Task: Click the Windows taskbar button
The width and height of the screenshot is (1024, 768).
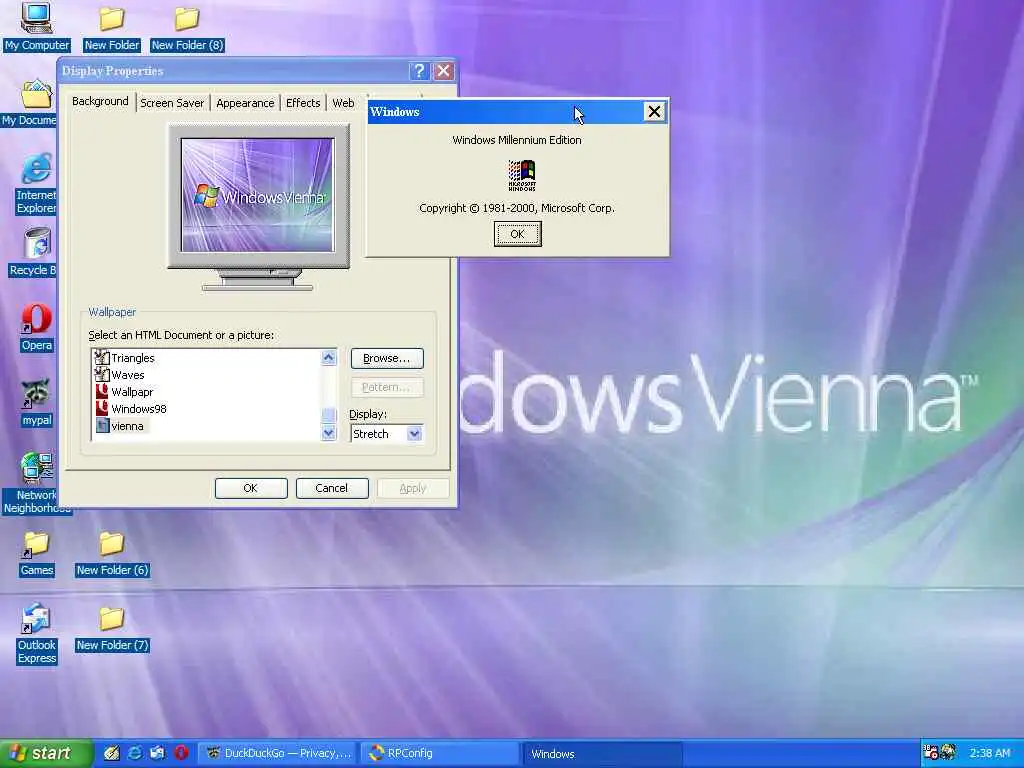Action: (603, 753)
